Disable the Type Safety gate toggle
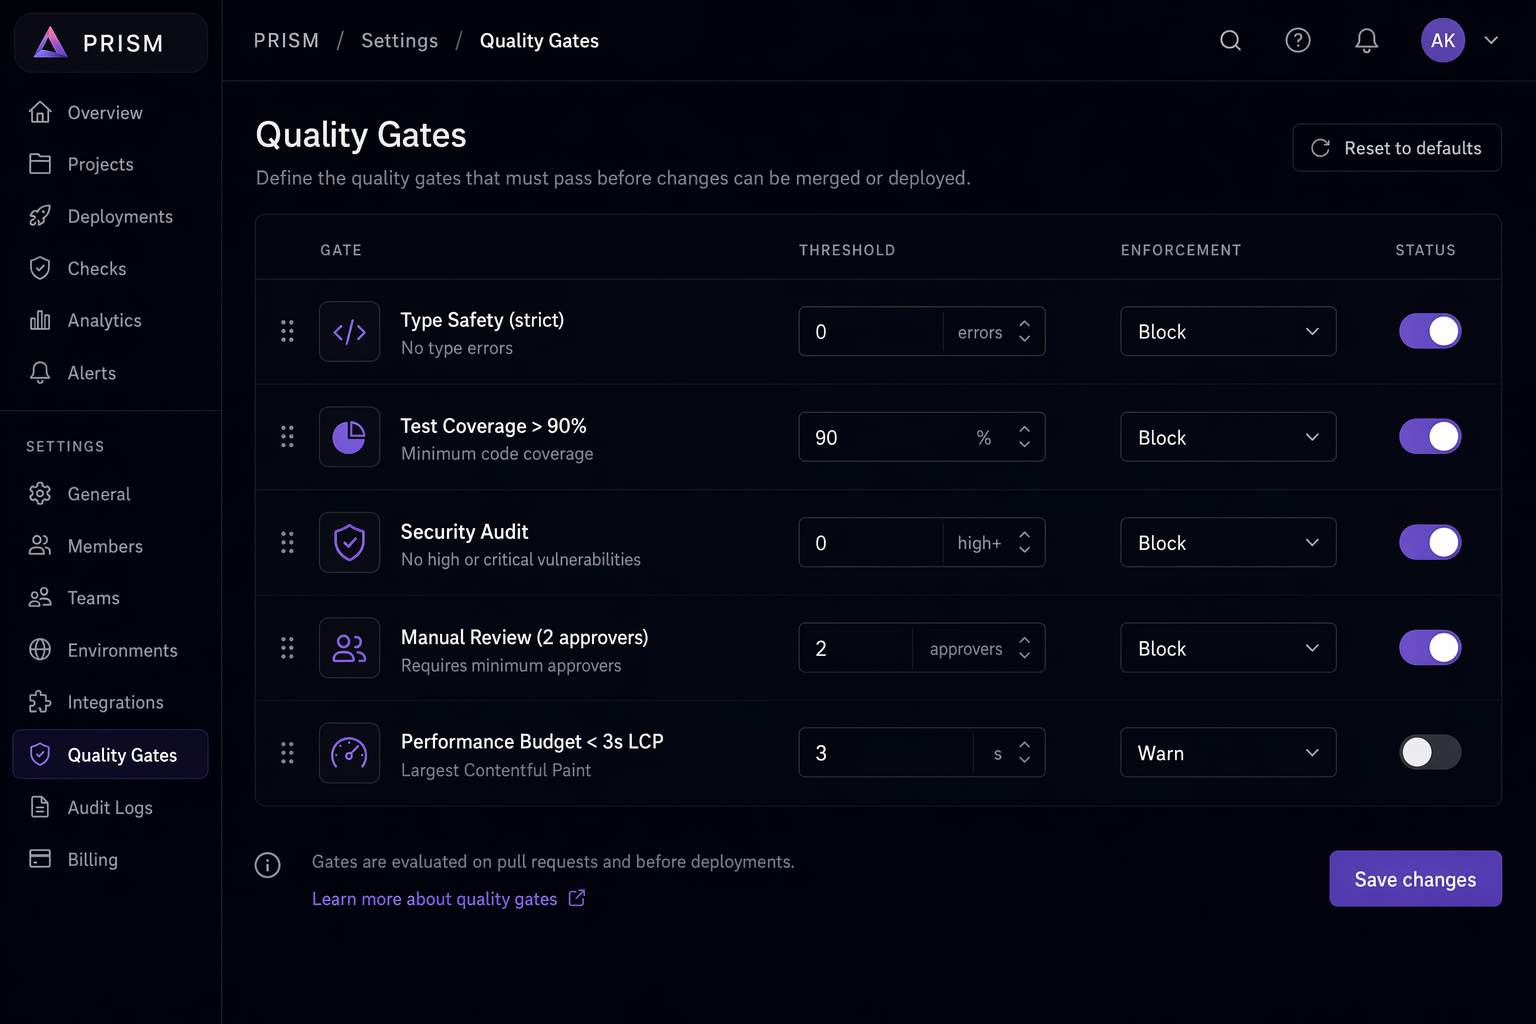1536x1024 pixels. pyautogui.click(x=1430, y=331)
